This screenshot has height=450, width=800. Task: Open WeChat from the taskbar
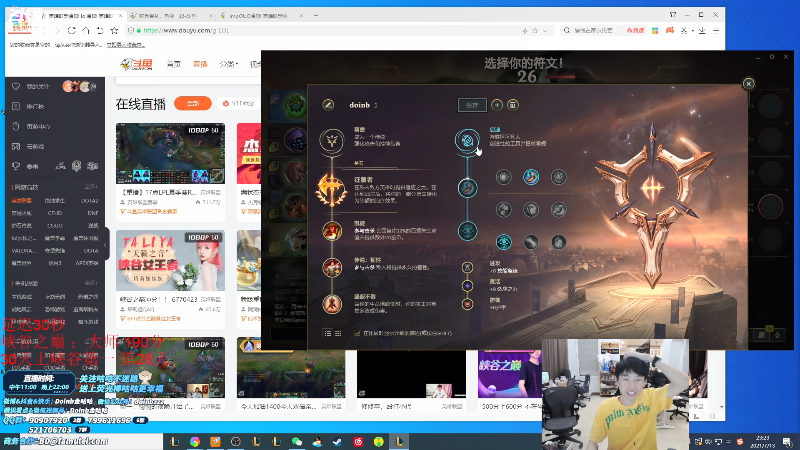(297, 441)
